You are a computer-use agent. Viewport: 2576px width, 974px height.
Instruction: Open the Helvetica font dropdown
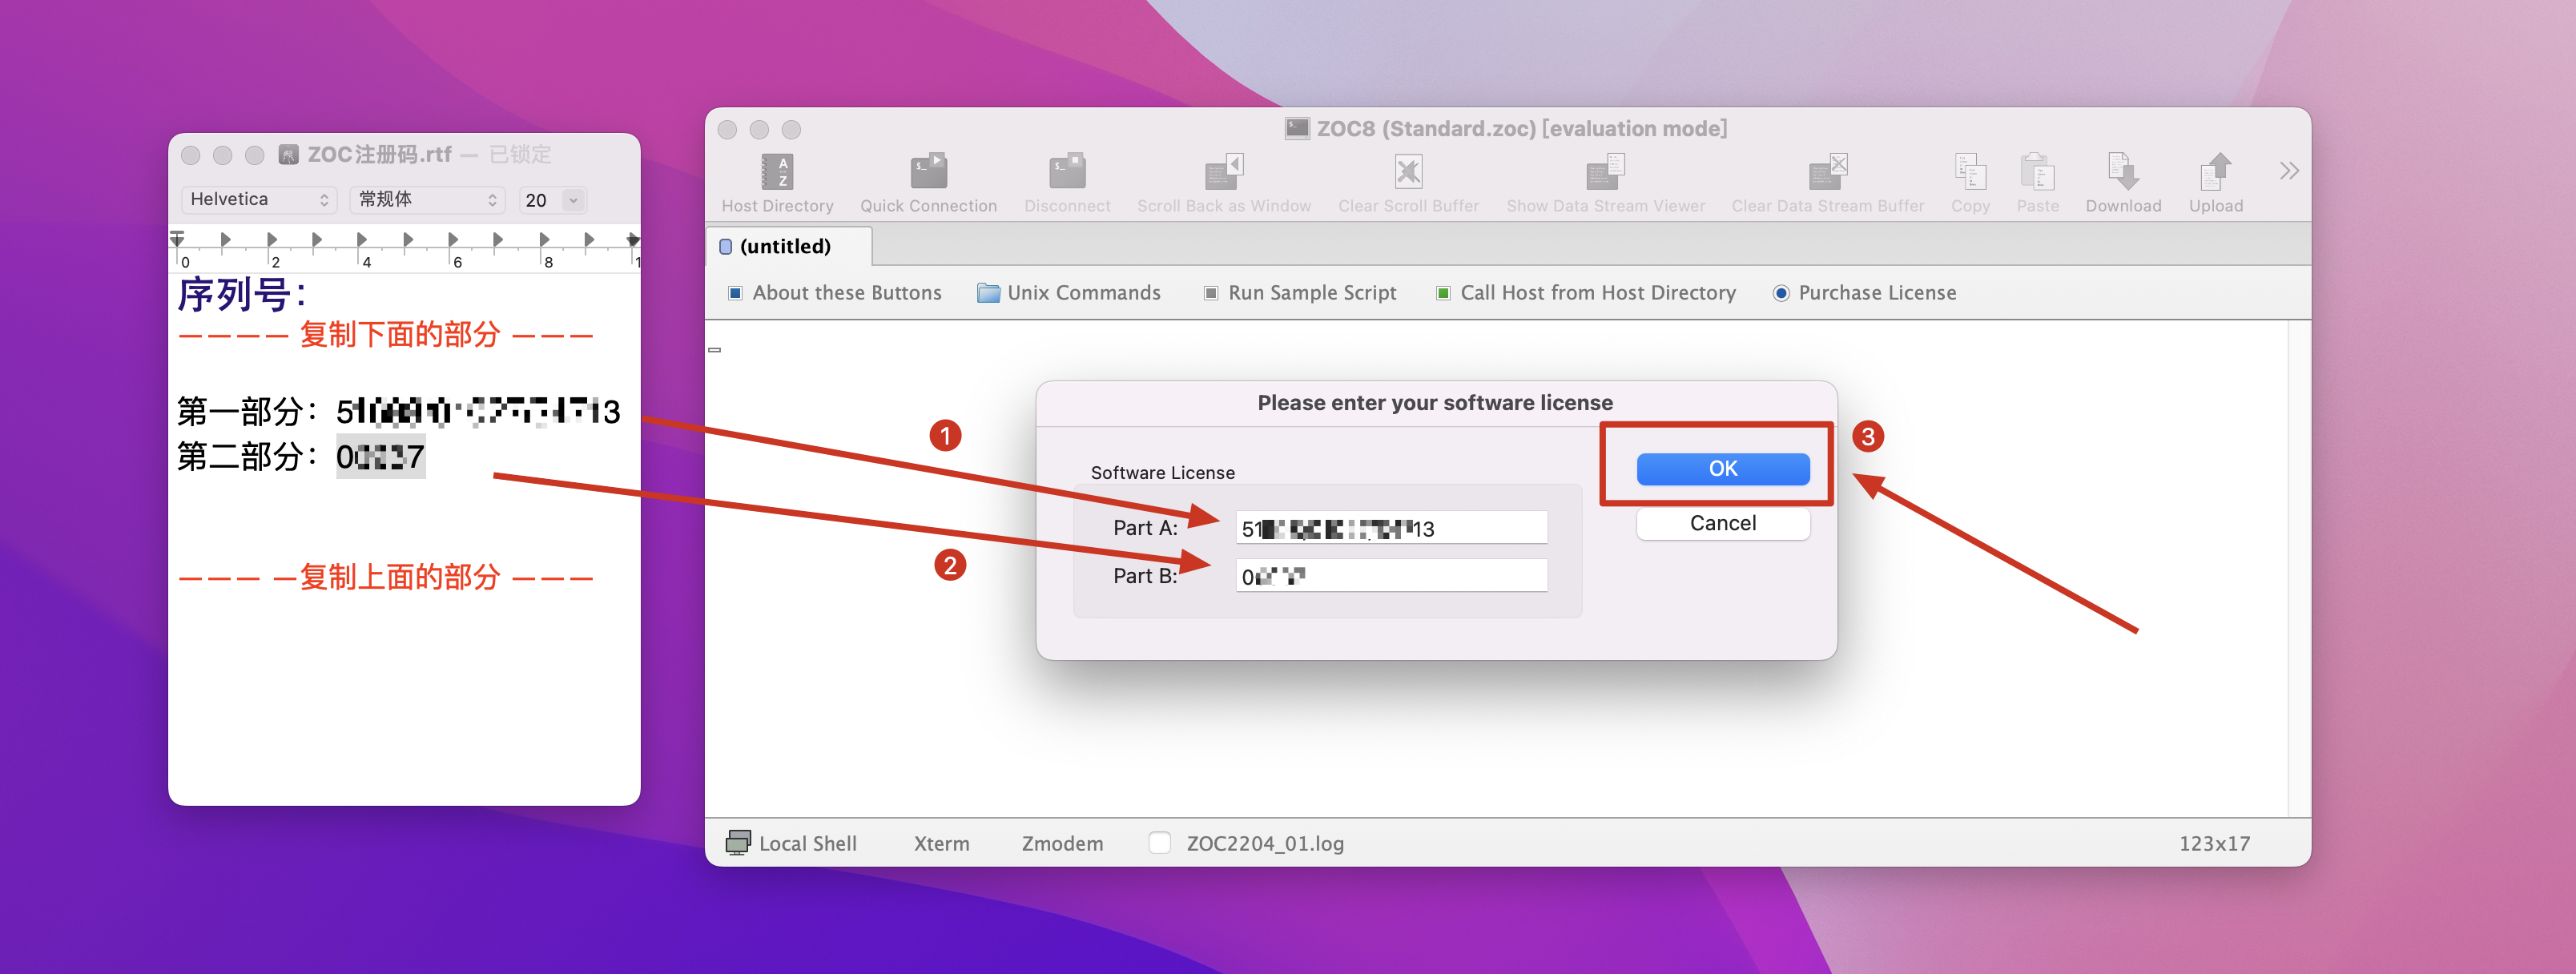click(x=259, y=200)
